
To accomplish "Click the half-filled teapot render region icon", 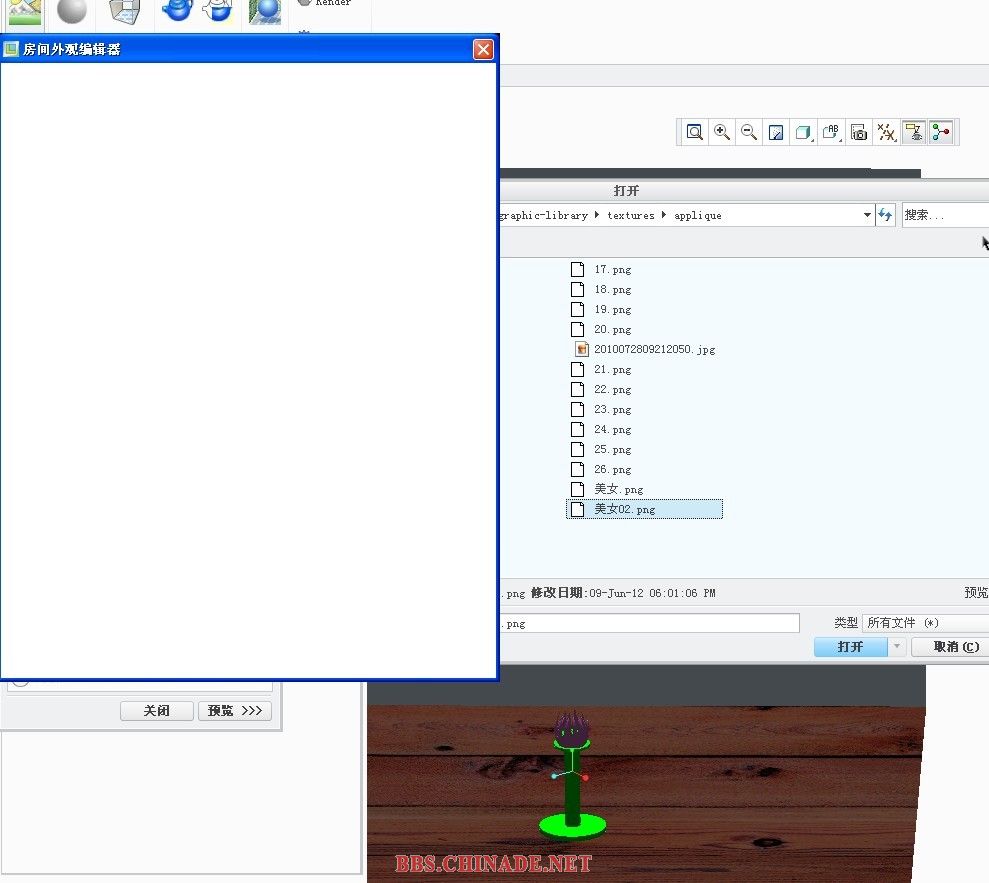I will (218, 10).
